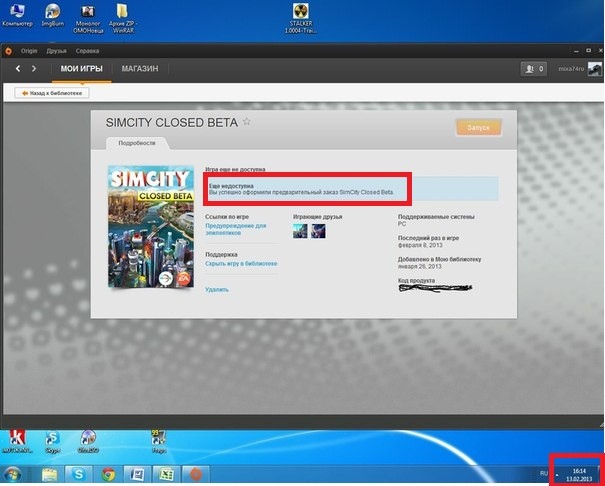The image size is (605, 486).
Task: Click the 'Поддержка' heading
Action: 221,255
